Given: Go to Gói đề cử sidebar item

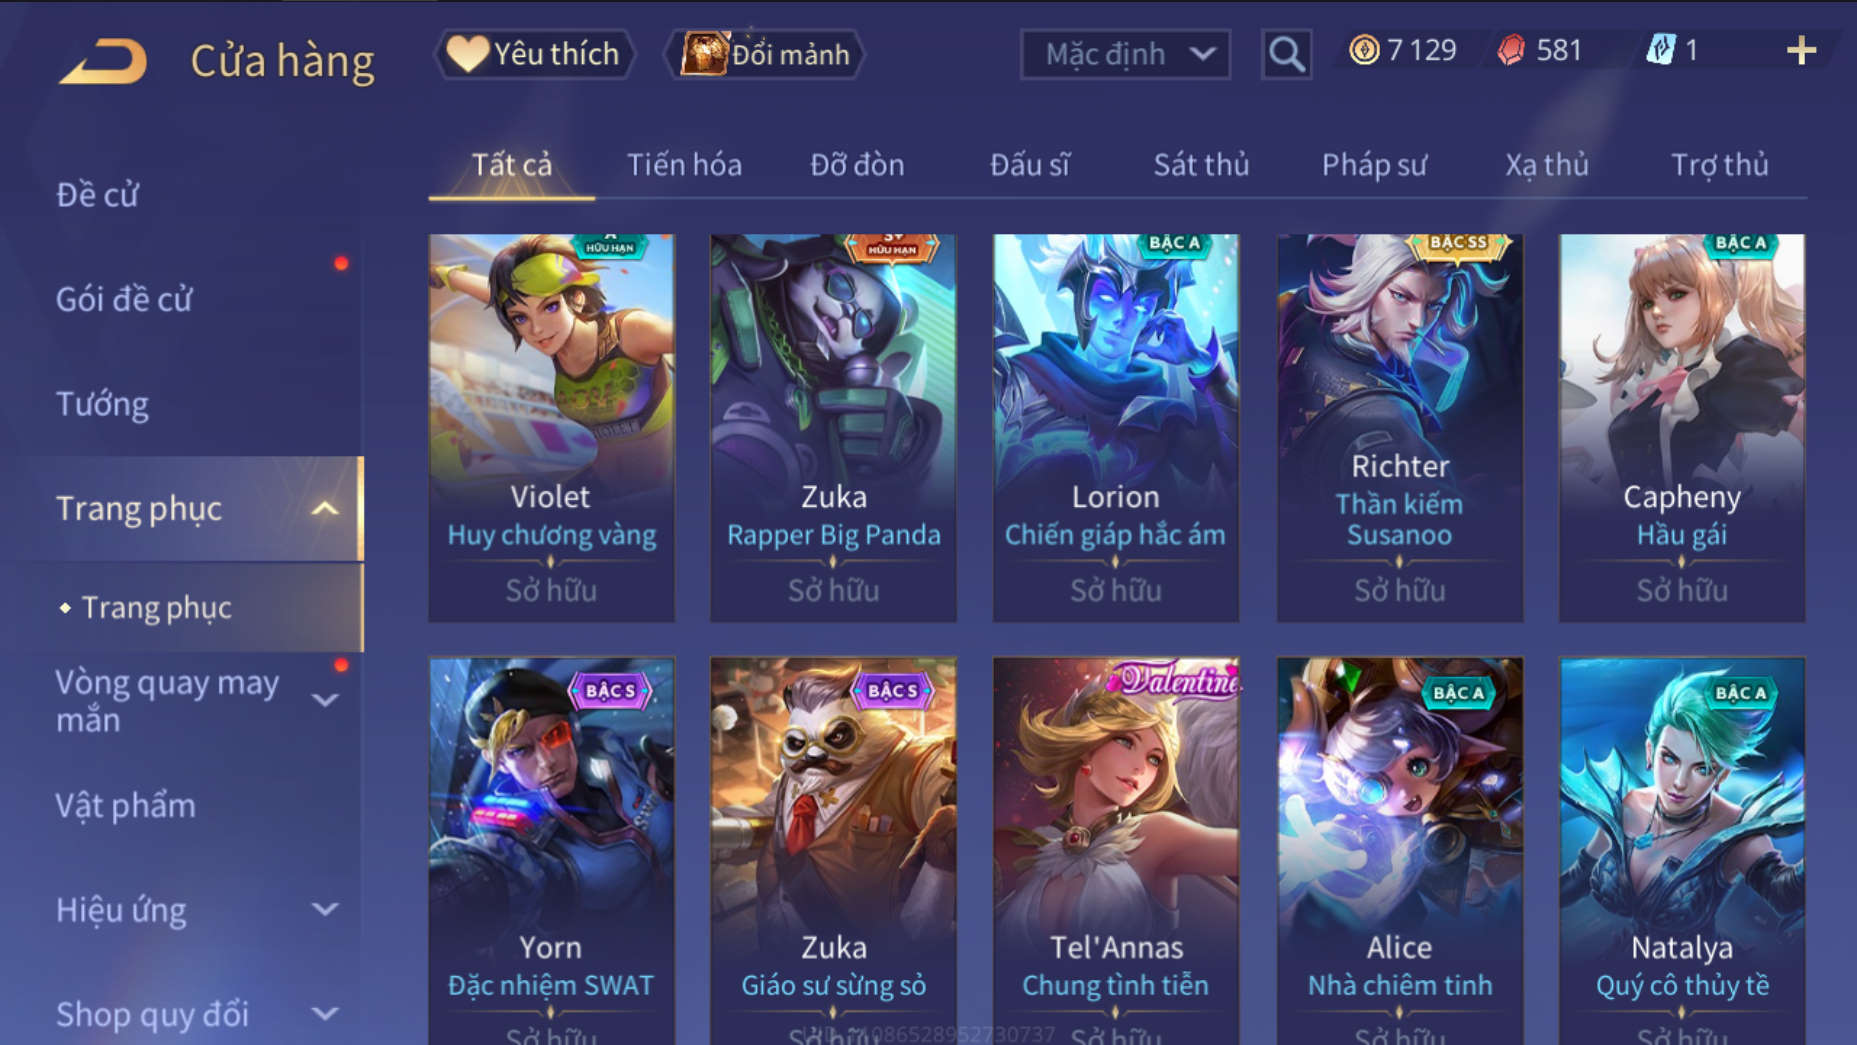Looking at the screenshot, I should point(124,299).
